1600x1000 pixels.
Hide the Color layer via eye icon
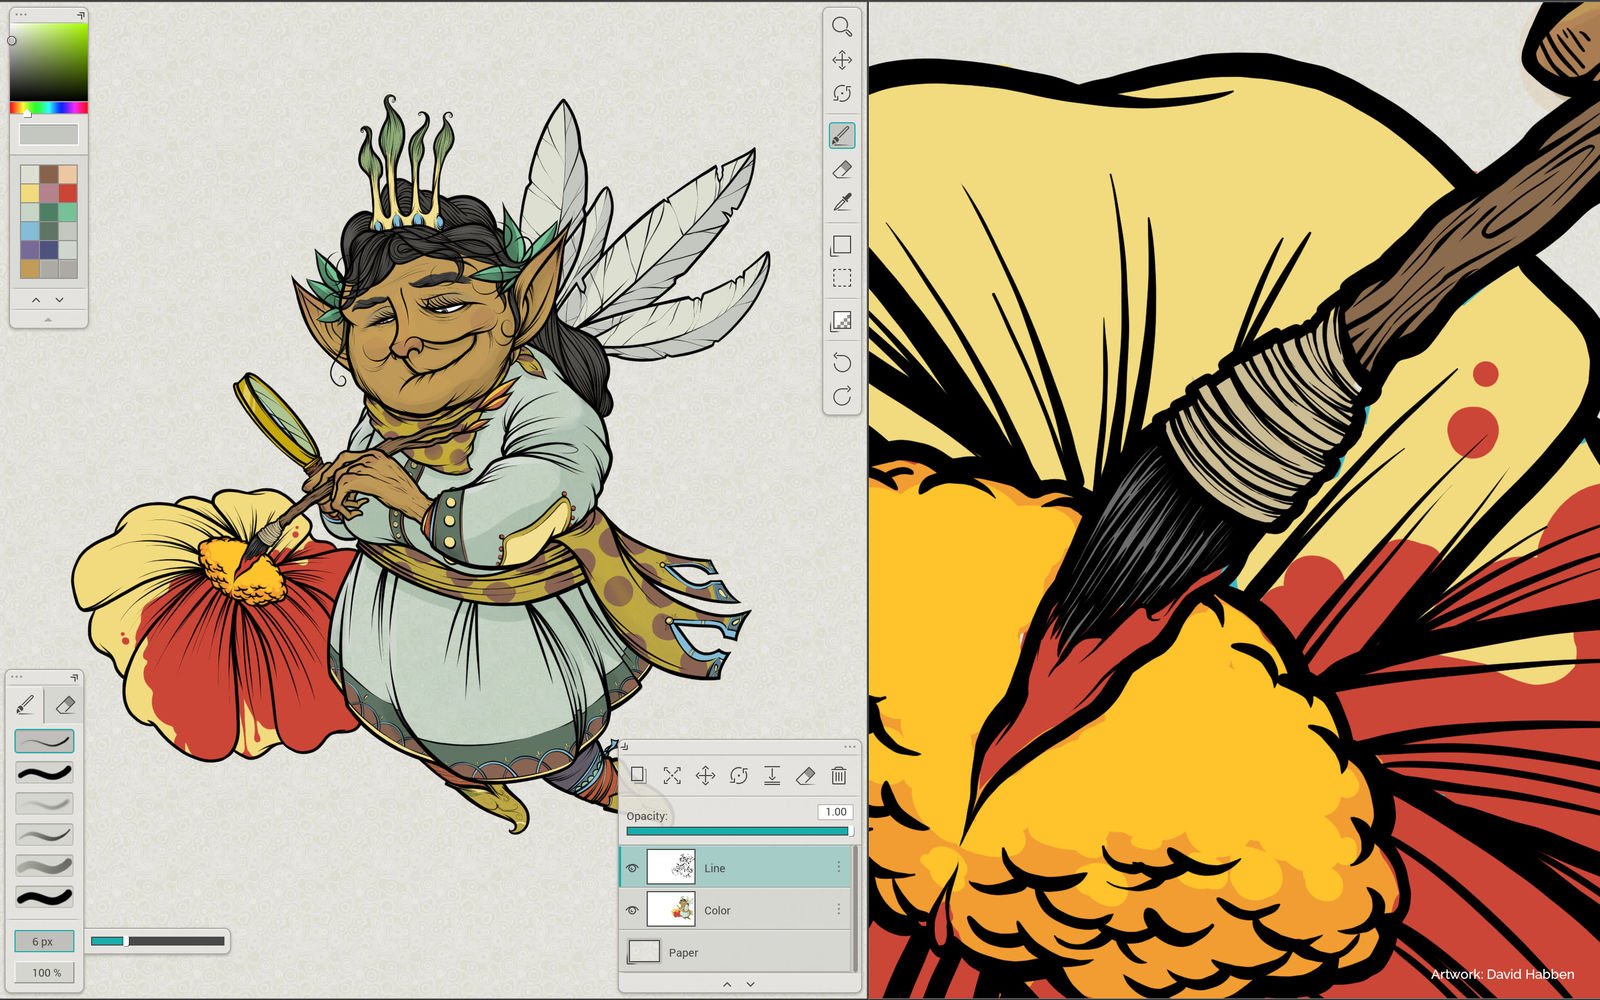[632, 910]
